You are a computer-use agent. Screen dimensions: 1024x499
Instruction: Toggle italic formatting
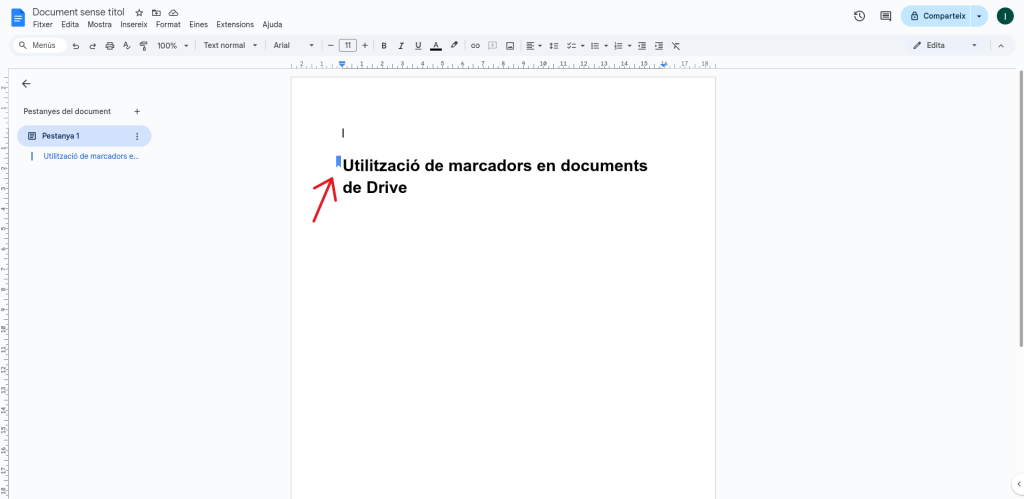(401, 46)
